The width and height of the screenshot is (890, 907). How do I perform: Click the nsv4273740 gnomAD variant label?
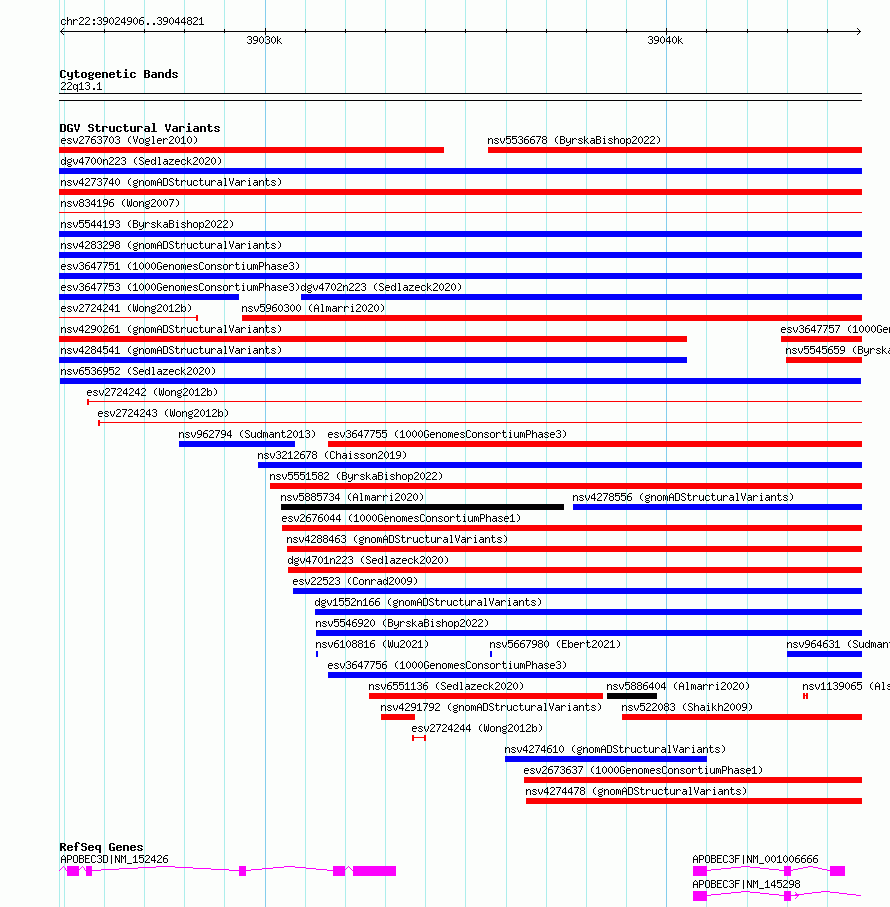click(171, 182)
